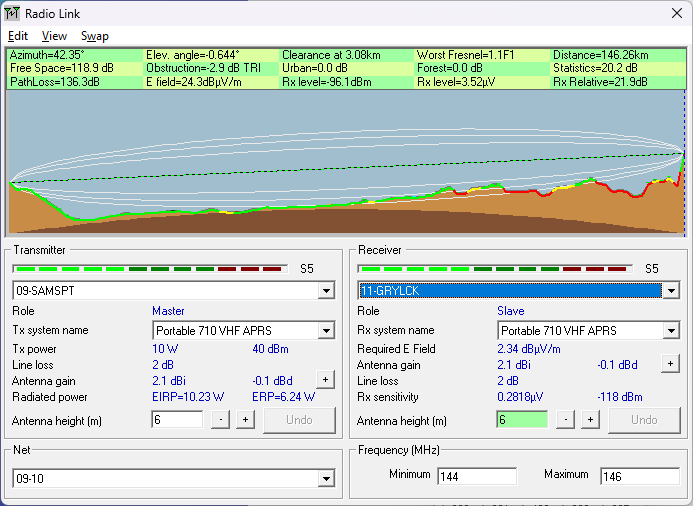
Task: Click Undo in the Receiver panel
Action: point(644,420)
